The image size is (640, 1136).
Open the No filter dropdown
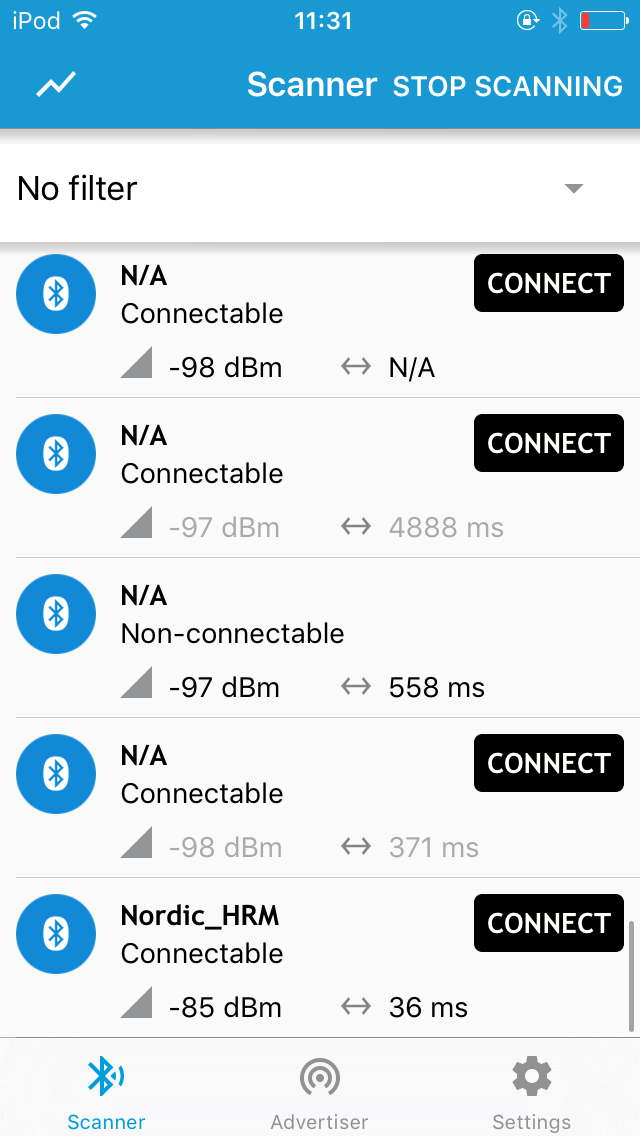pyautogui.click(x=77, y=188)
